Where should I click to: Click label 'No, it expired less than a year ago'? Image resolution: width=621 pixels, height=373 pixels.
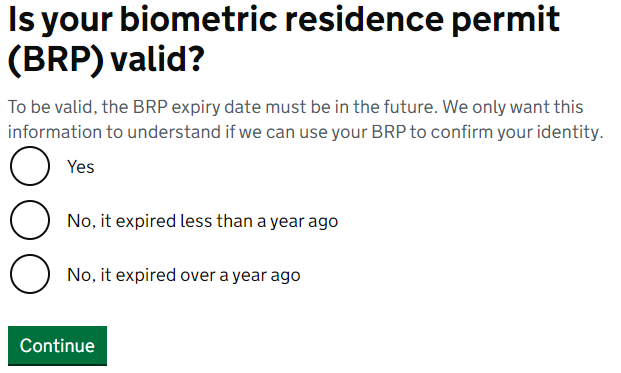tap(202, 221)
